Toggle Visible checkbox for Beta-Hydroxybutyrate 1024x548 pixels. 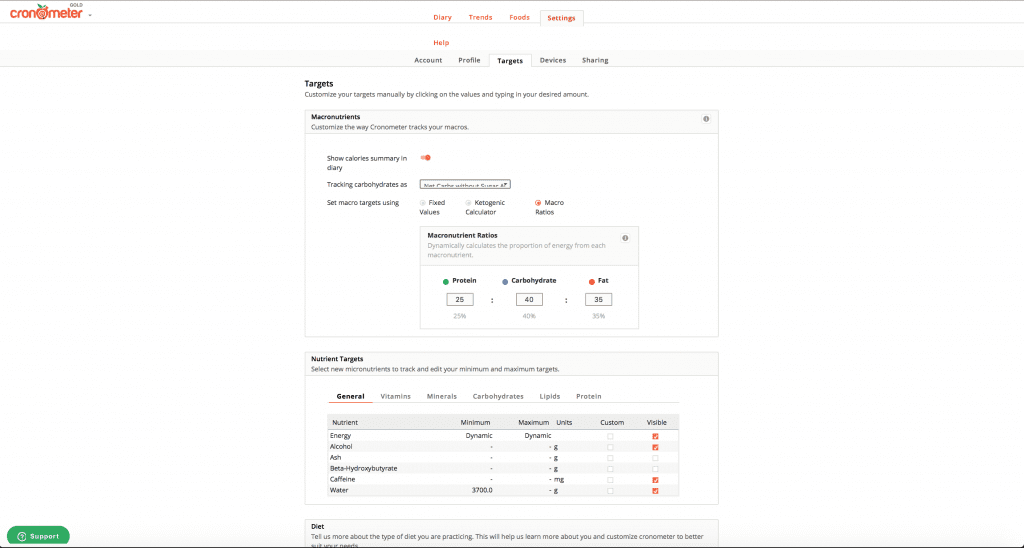[655, 469]
